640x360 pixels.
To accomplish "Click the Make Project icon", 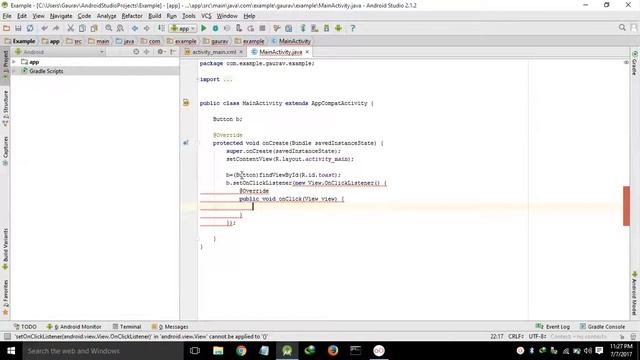I will pyautogui.click(x=161, y=28).
